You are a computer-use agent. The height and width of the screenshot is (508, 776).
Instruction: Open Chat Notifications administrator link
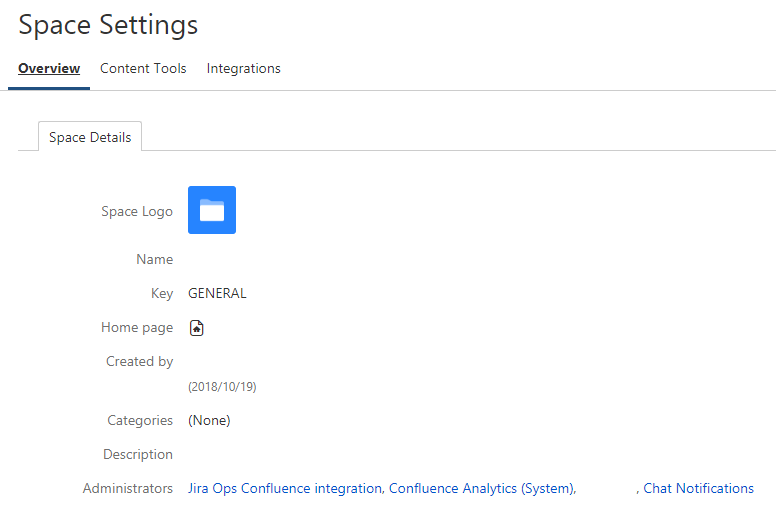click(x=698, y=488)
